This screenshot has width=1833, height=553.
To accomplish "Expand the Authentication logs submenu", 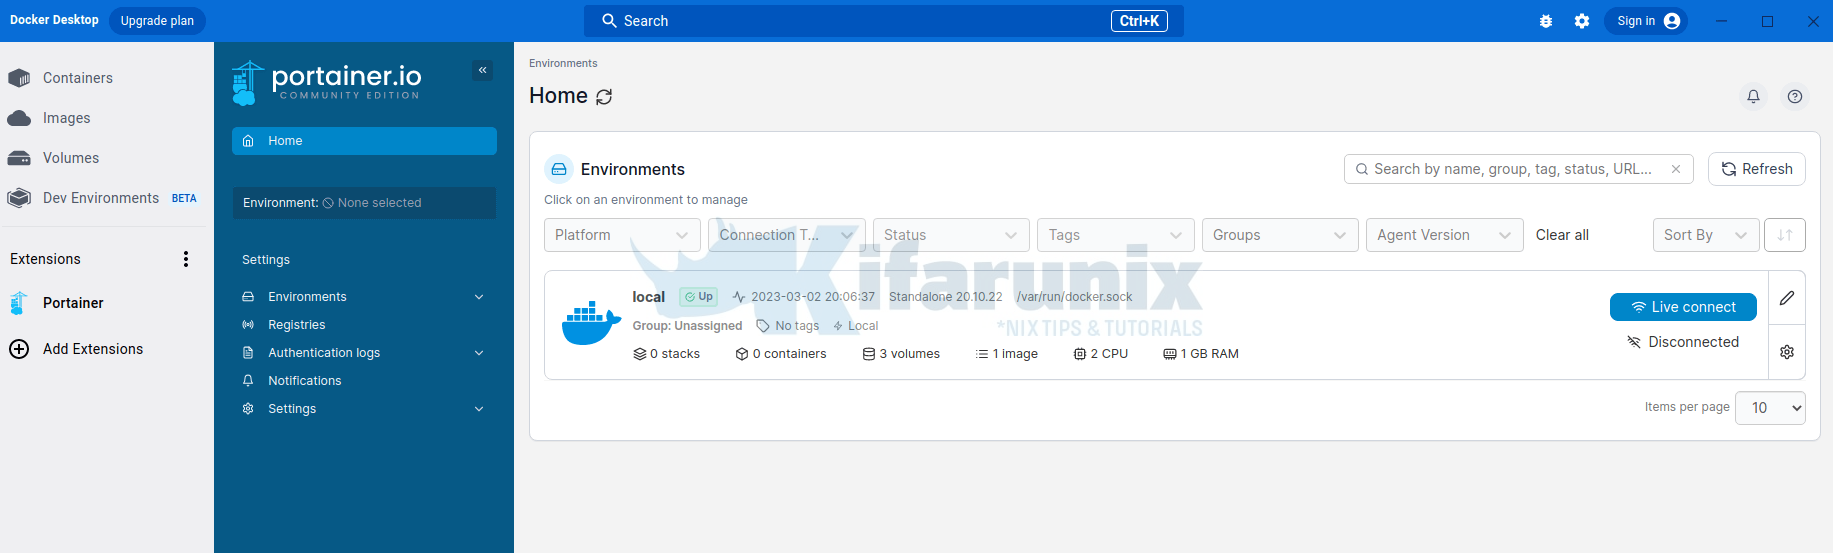I will 479,353.
